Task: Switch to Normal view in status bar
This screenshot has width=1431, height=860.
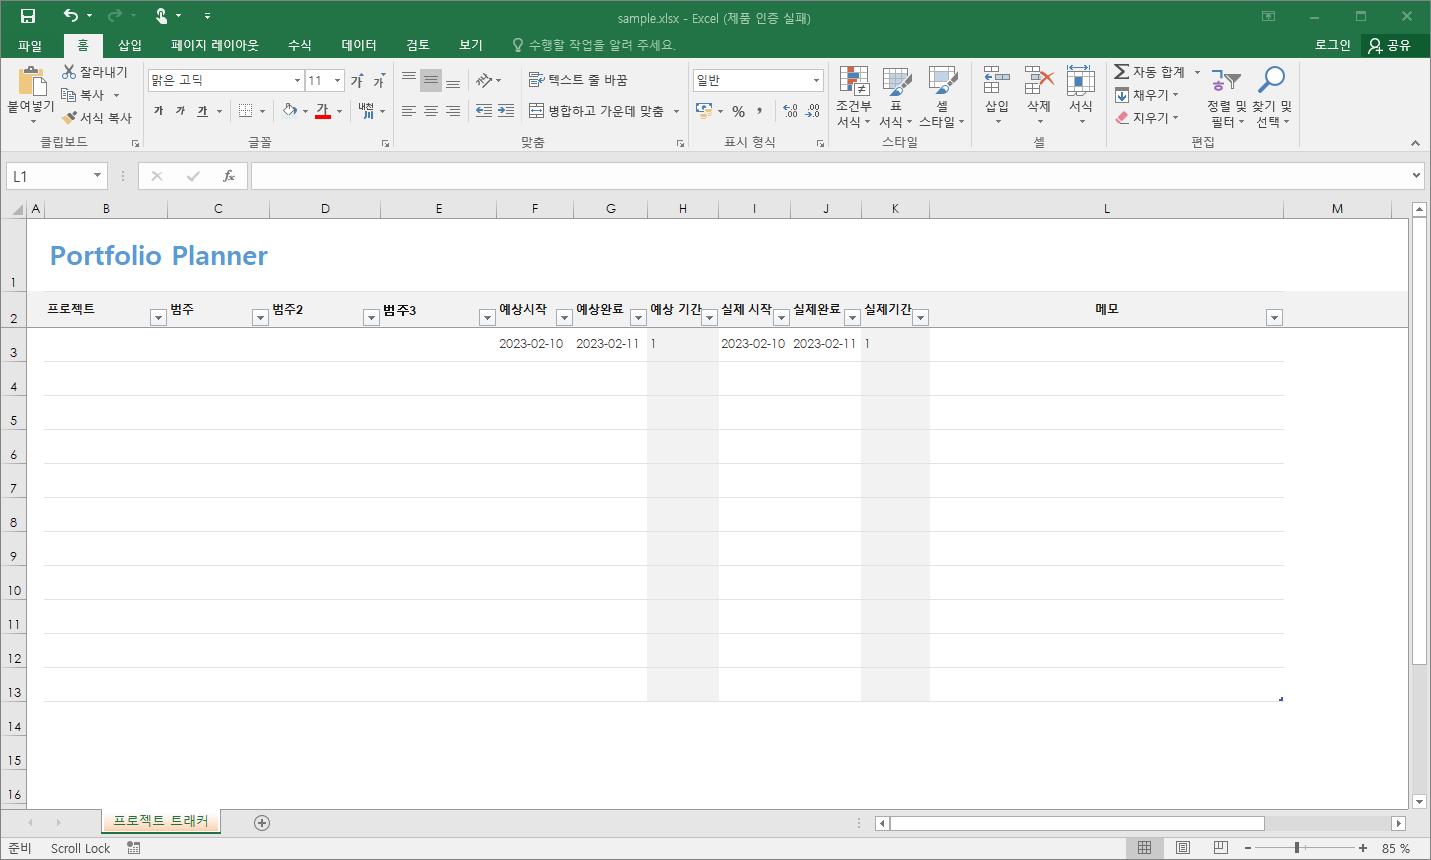Action: (1145, 848)
